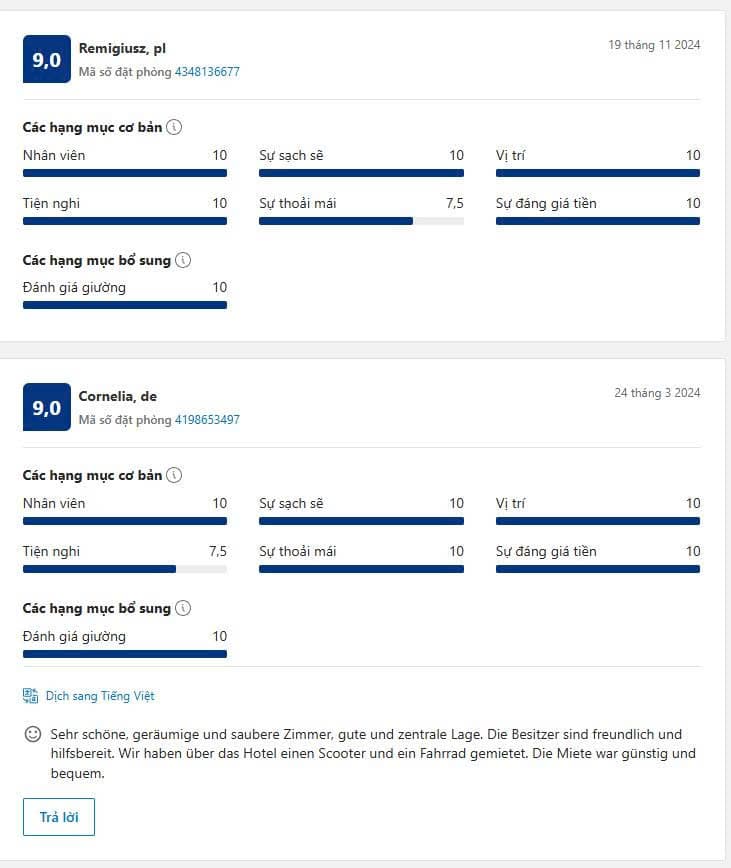Click Remigiusz's 9,0 score badge
The image size is (731, 868).
(x=47, y=59)
